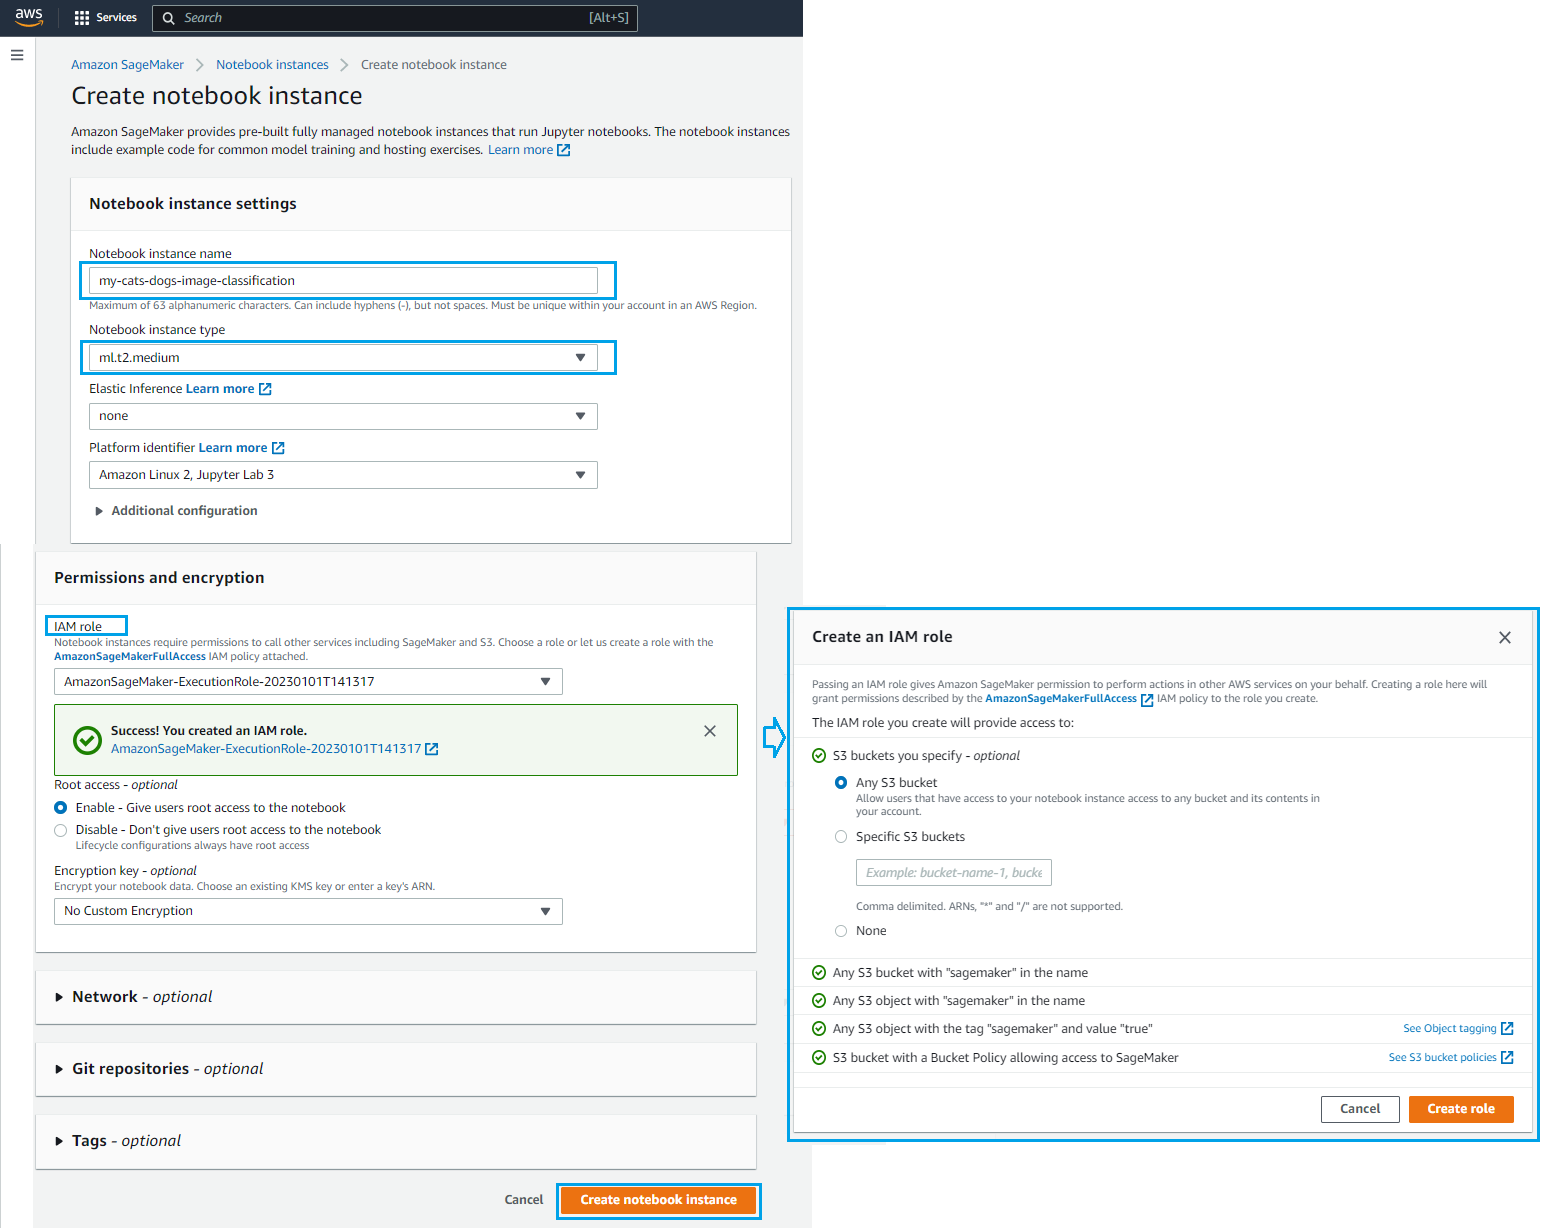Open the ExecutionRole external link icon
The width and height of the screenshot is (1544, 1228).
coord(431,748)
